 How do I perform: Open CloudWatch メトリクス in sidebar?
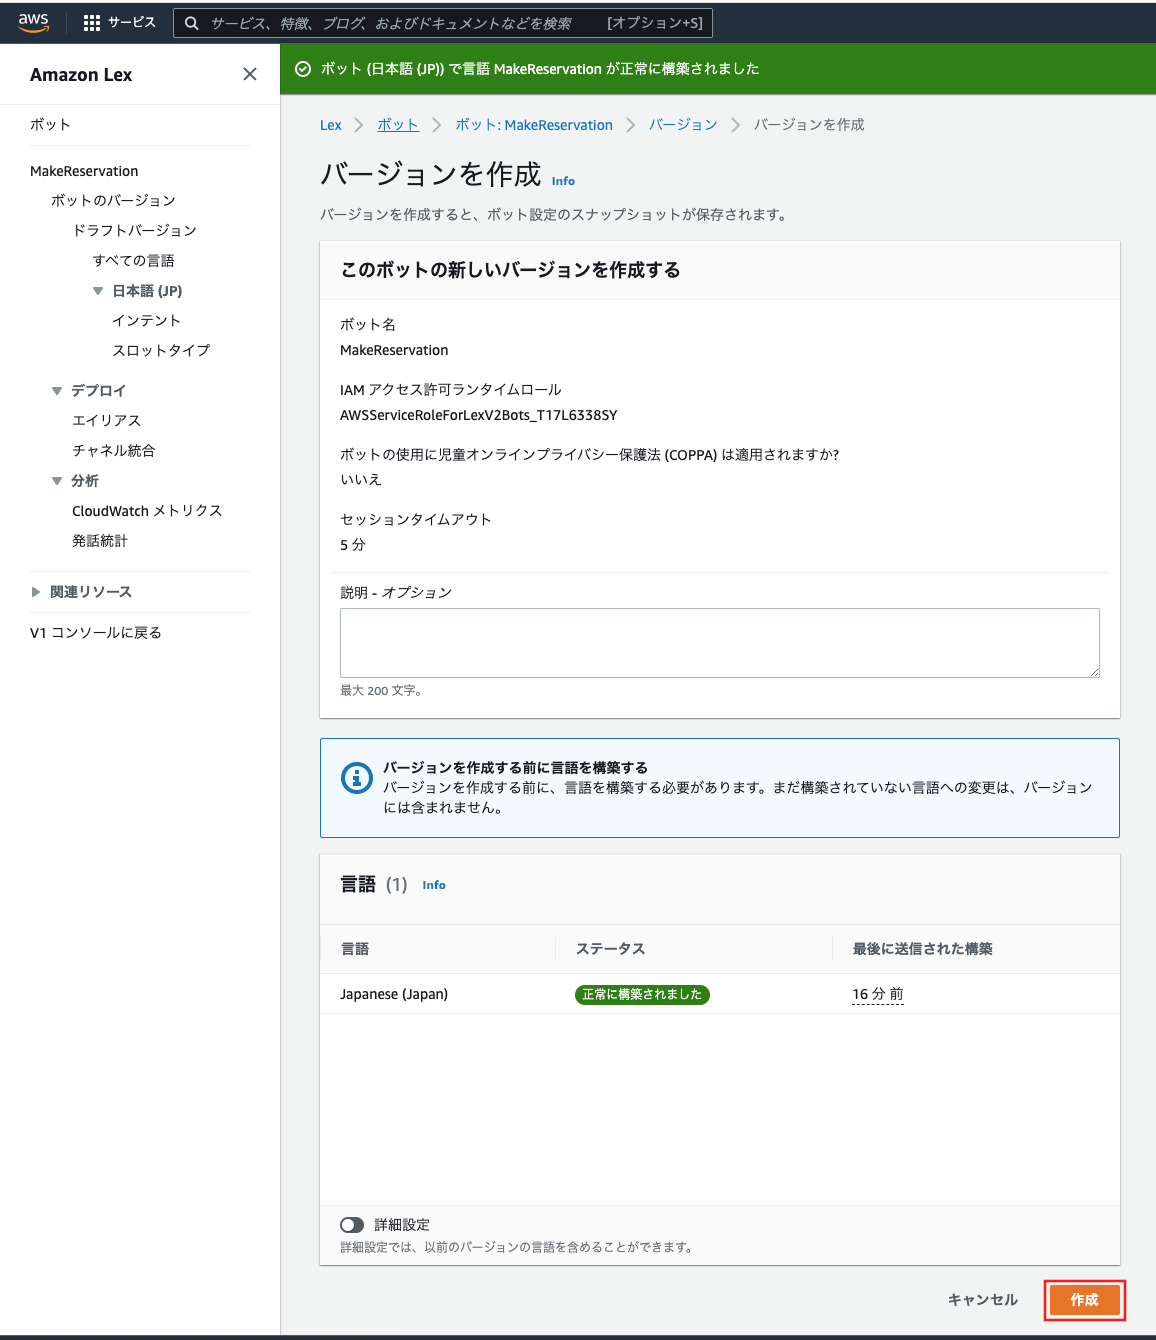(x=147, y=511)
